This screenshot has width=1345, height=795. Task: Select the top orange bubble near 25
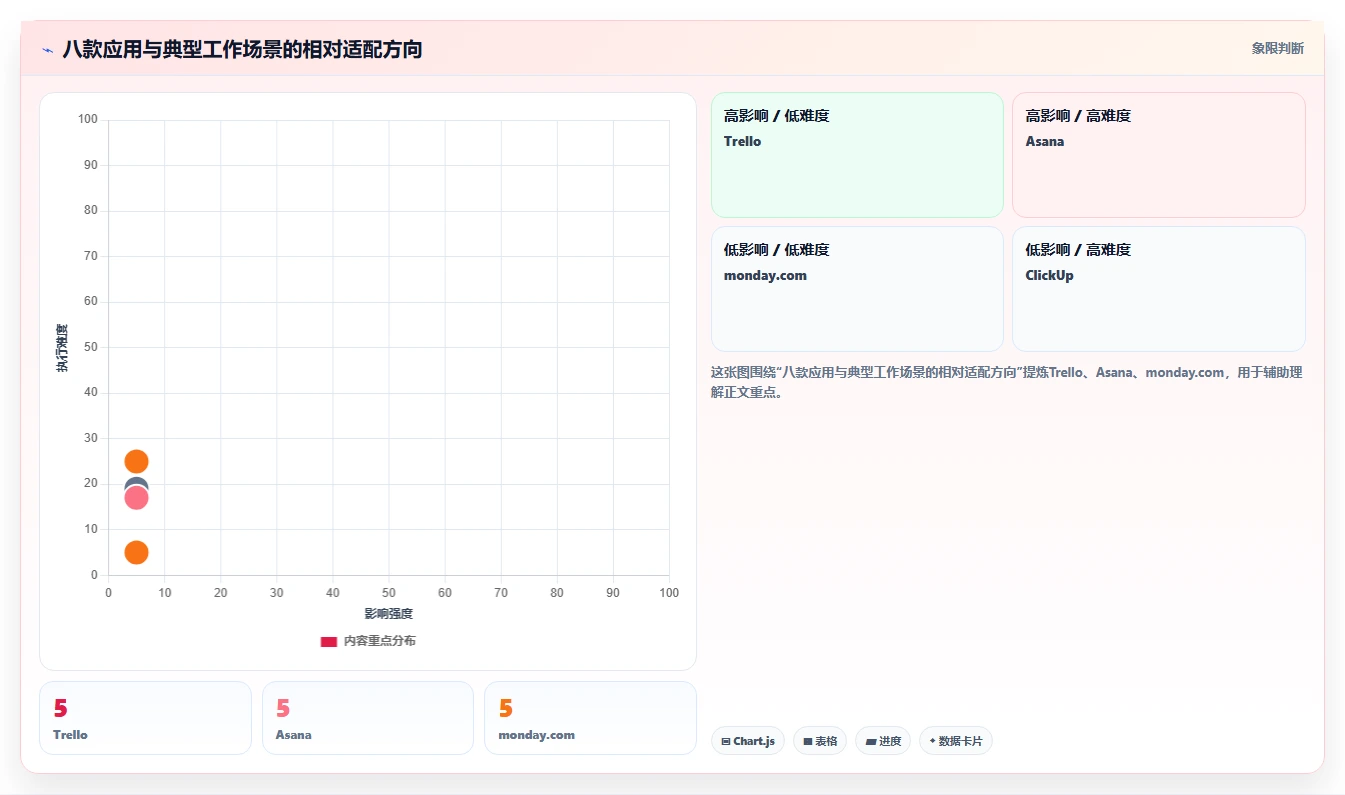(x=137, y=461)
